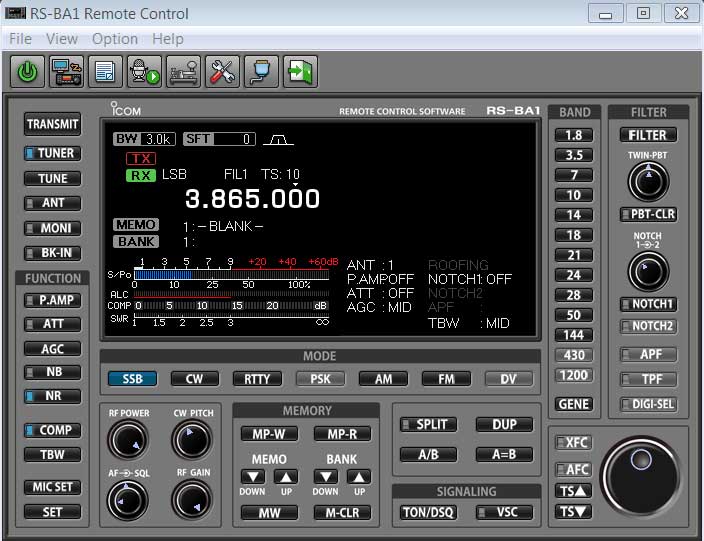Select AM mode
704x541 pixels.
[x=383, y=379]
